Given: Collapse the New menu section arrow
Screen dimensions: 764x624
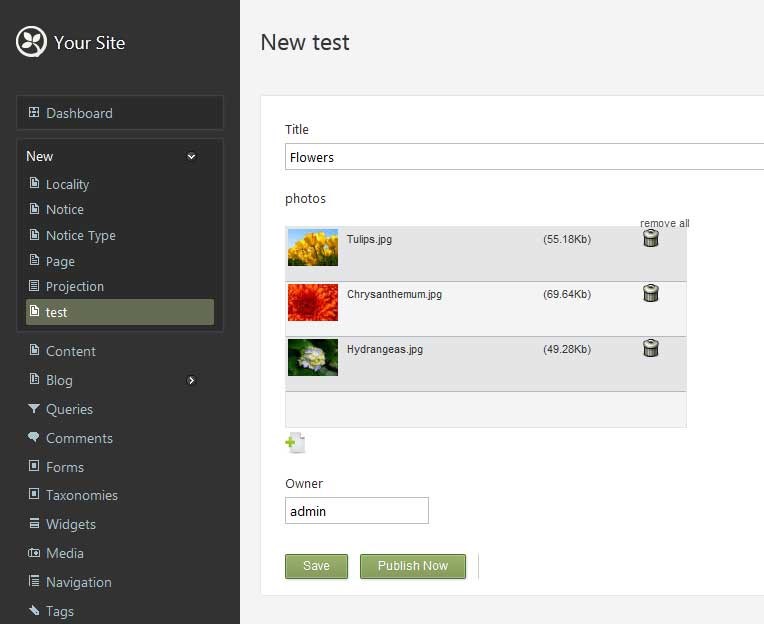Looking at the screenshot, I should coord(191,156).
